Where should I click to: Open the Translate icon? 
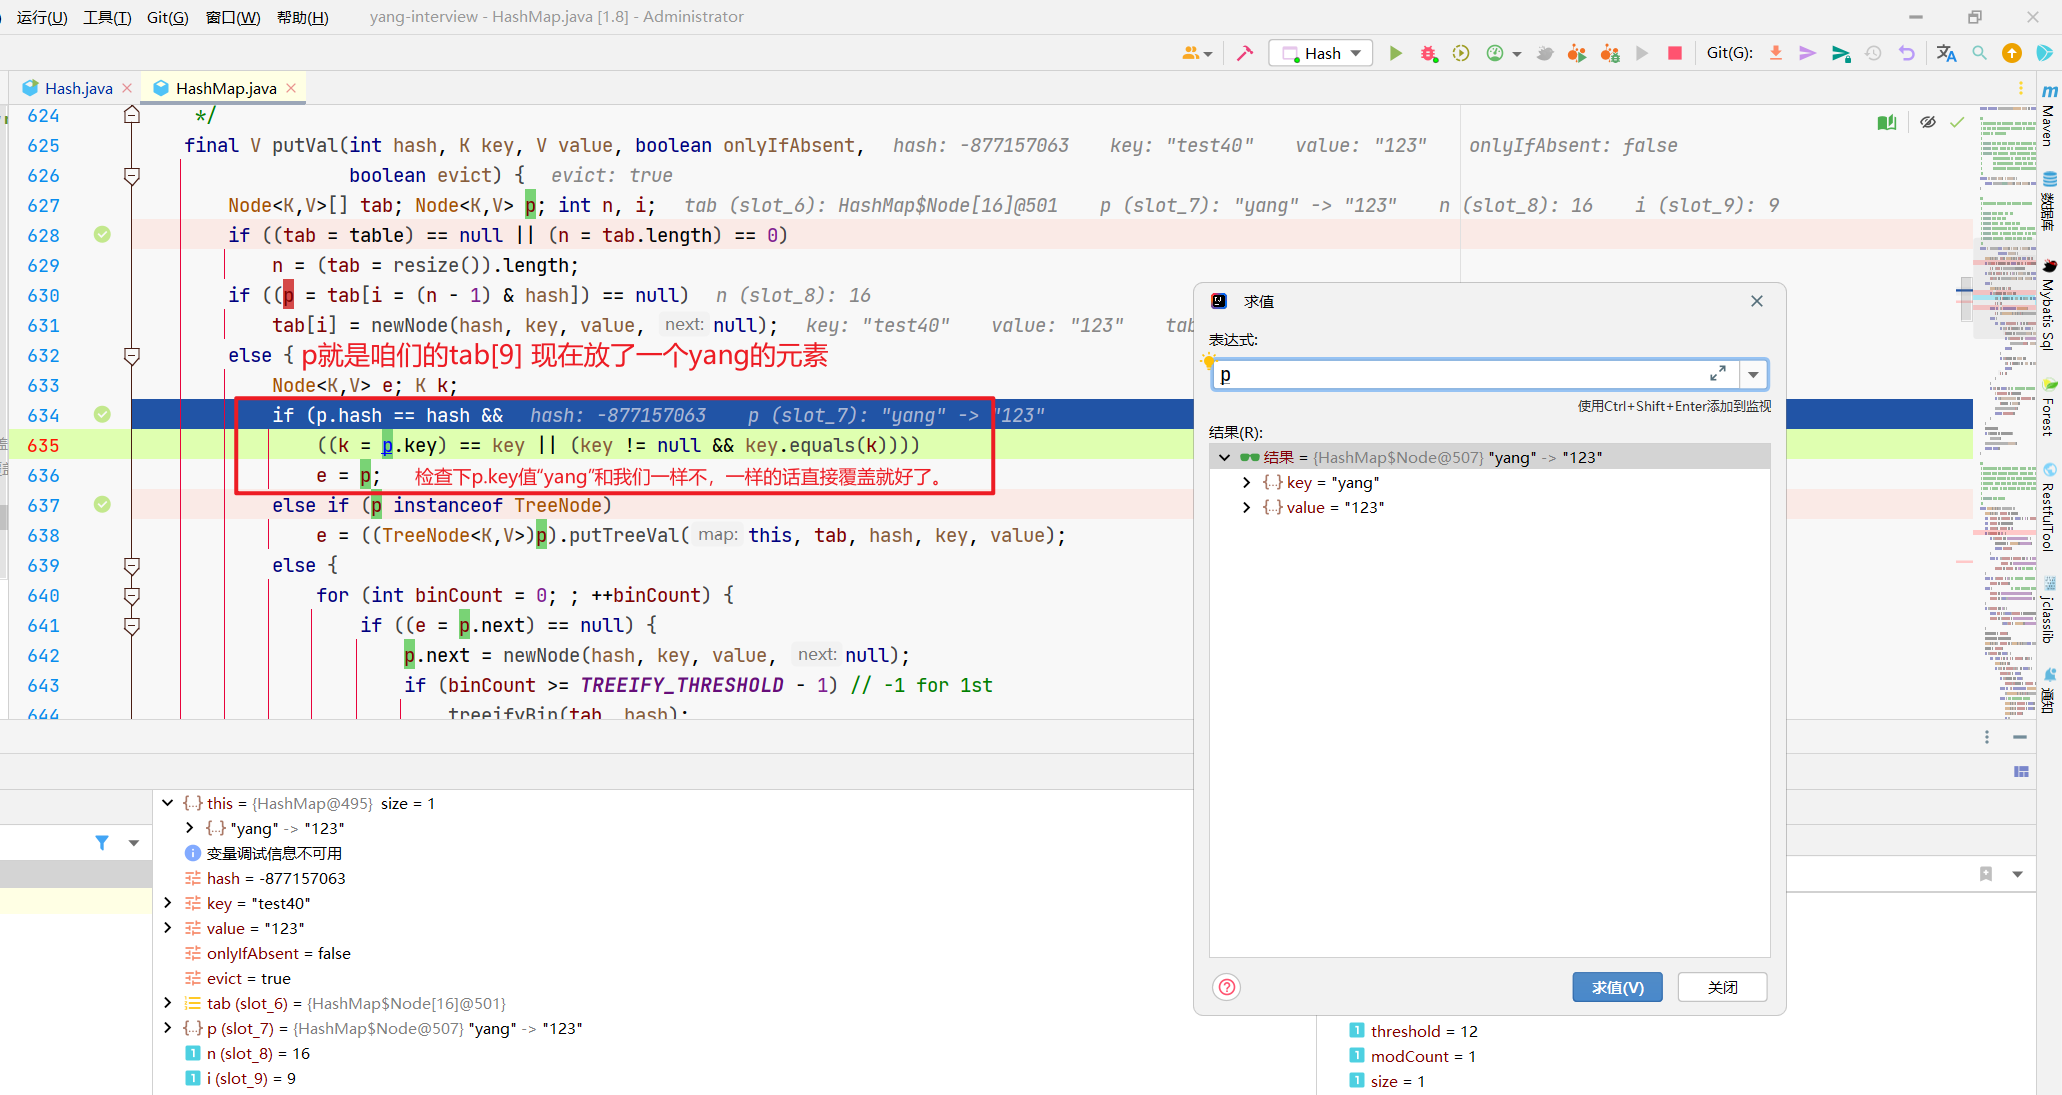pos(1946,53)
